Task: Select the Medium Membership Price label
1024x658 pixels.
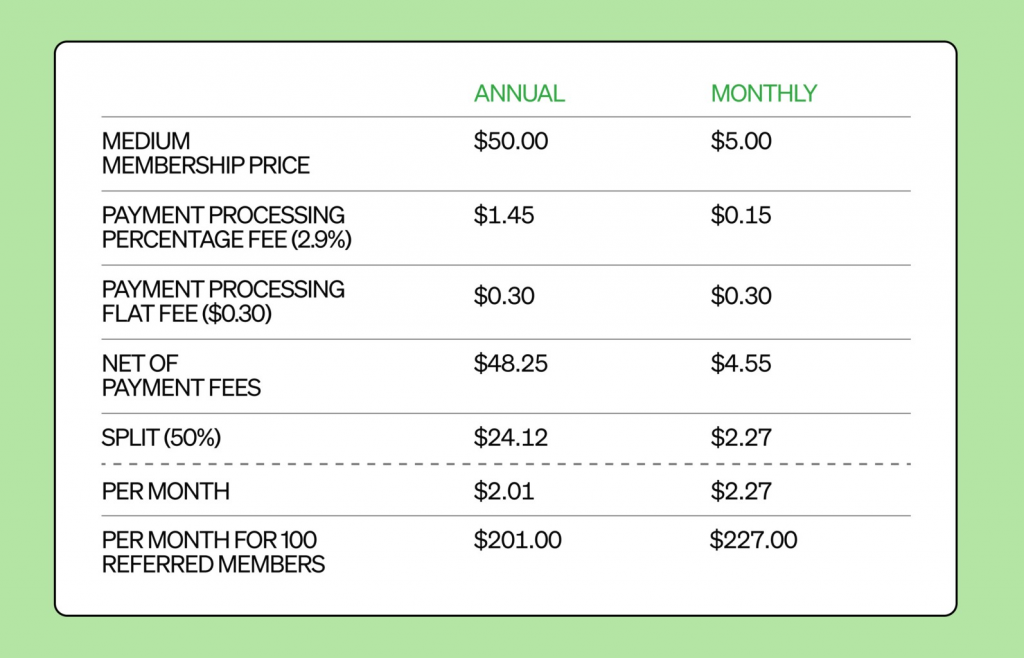Action: [206, 153]
